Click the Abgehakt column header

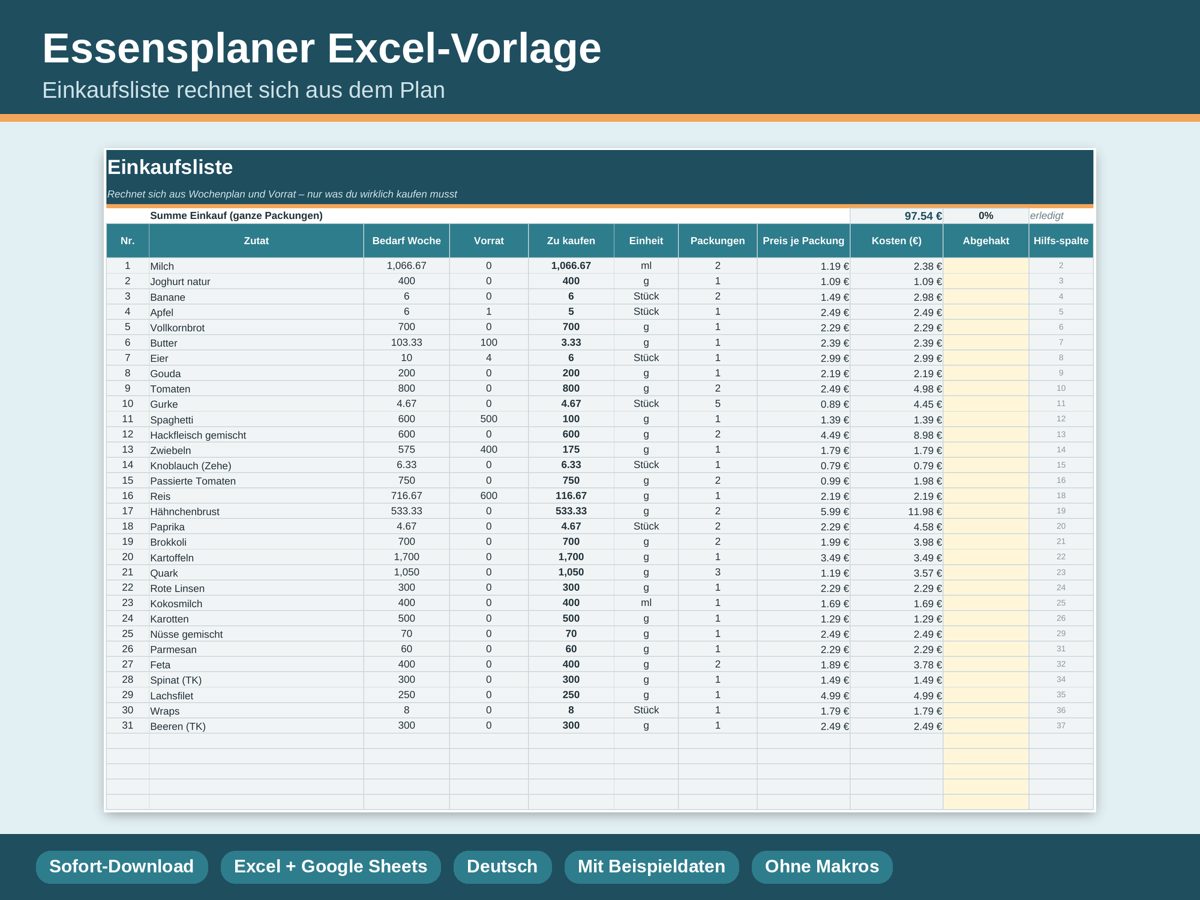986,241
